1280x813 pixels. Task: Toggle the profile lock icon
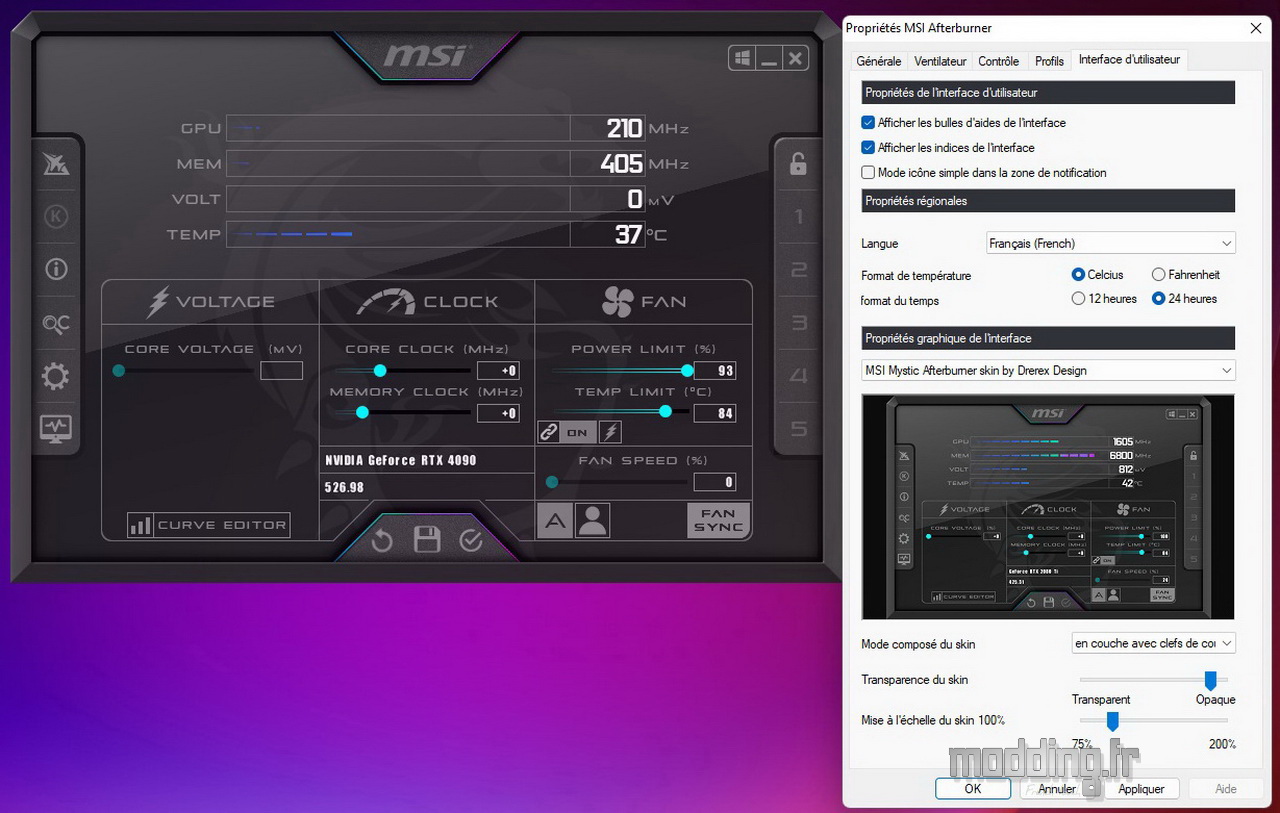coord(798,164)
